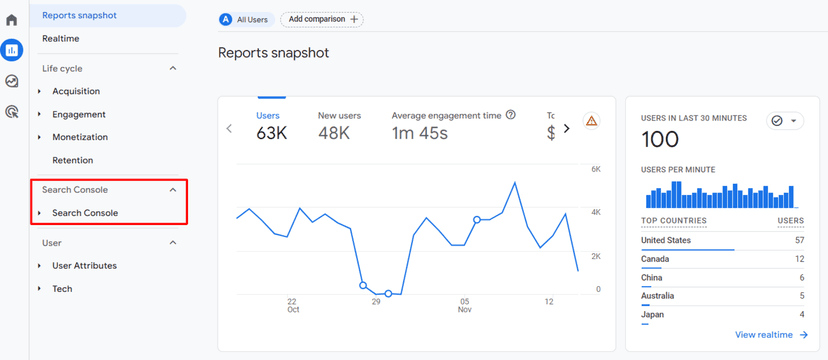Open the Retention report
This screenshot has height=360, width=828.
73,160
